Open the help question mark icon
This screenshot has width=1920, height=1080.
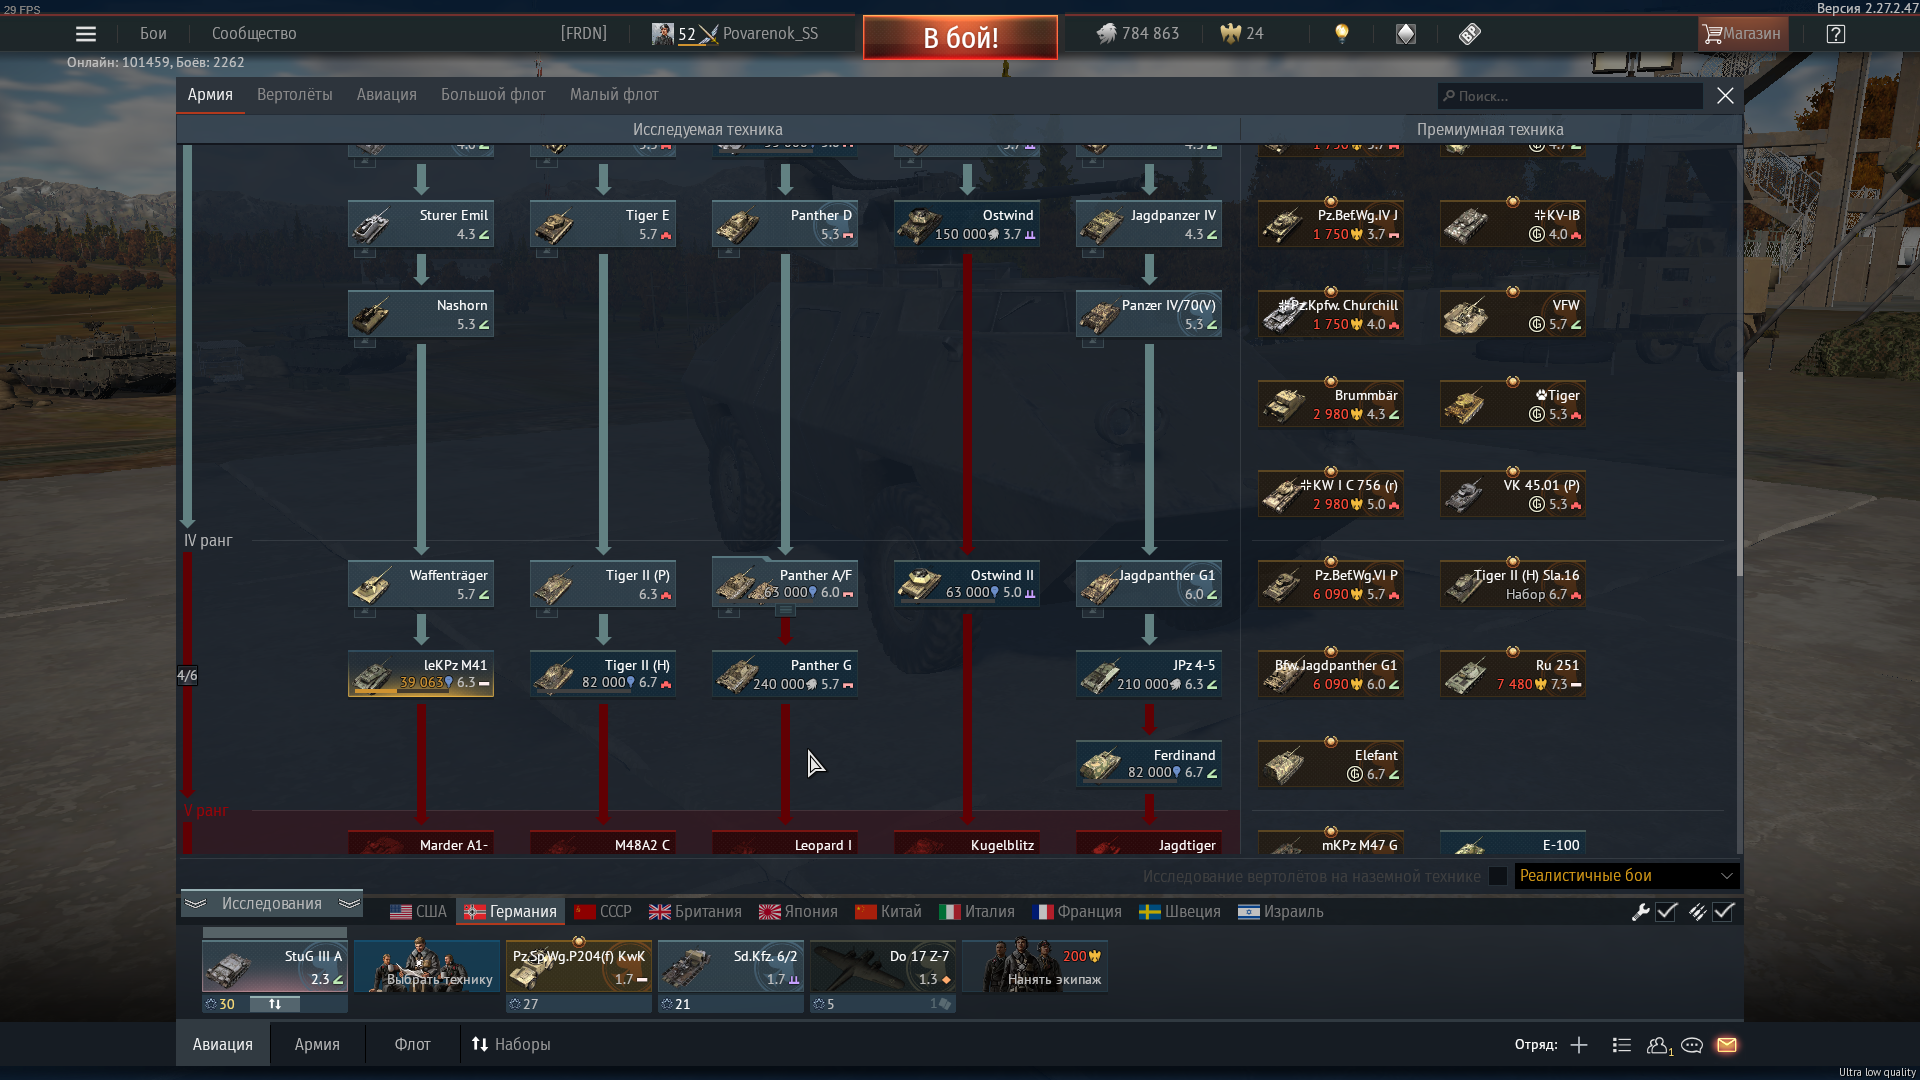point(1835,34)
